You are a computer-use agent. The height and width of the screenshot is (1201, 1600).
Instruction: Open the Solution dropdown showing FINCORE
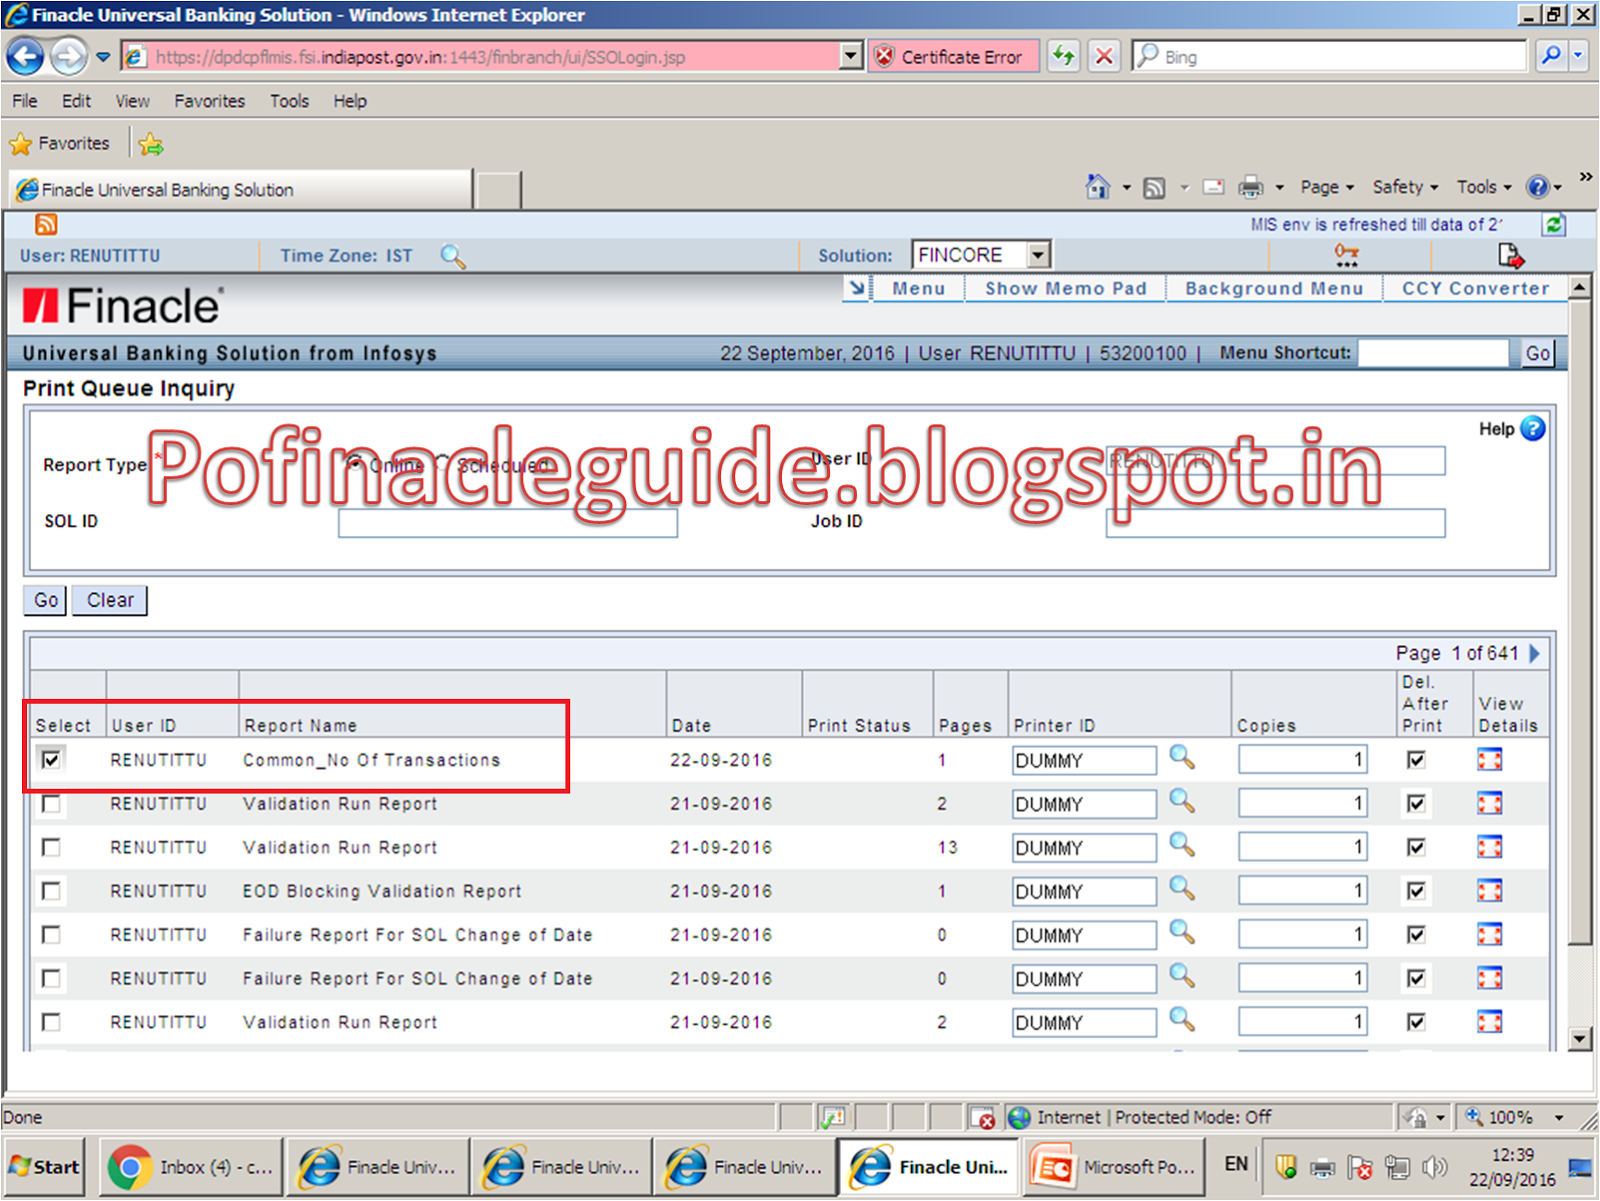click(1038, 254)
